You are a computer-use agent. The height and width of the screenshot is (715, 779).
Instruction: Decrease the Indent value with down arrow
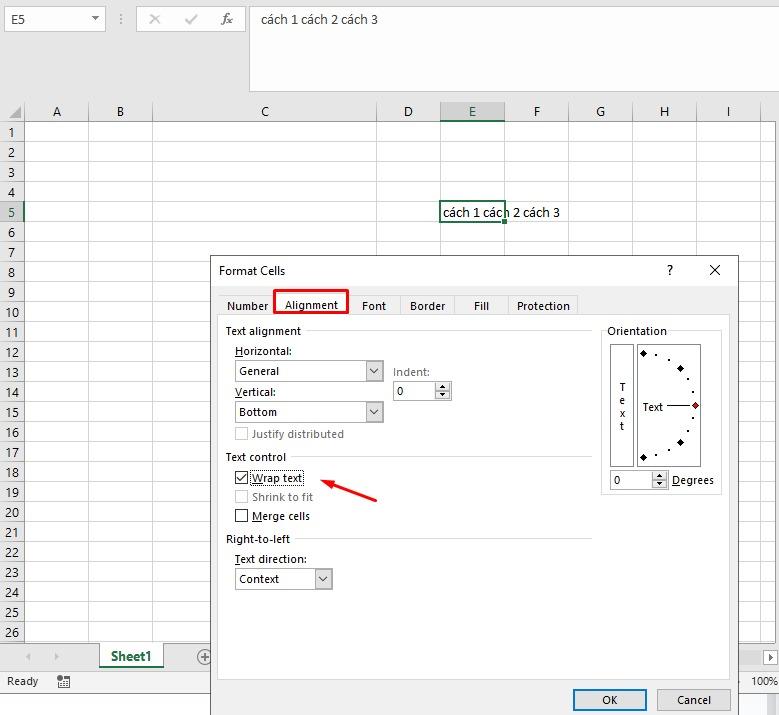pos(442,395)
